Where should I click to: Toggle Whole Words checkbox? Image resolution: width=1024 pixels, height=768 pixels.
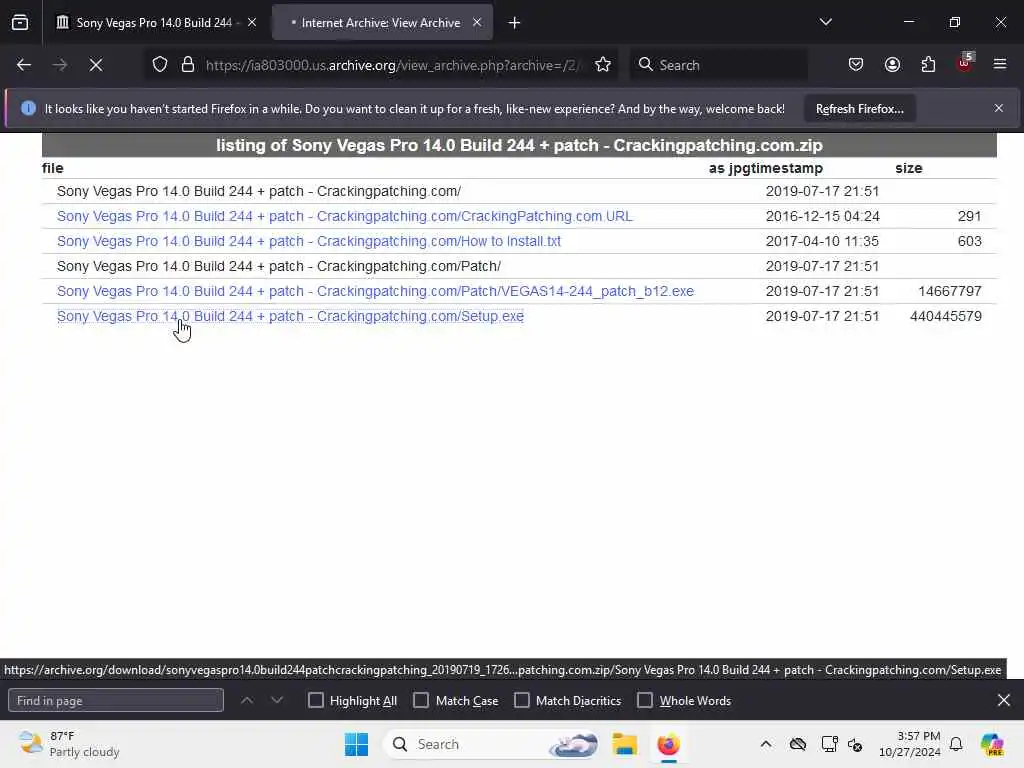(x=645, y=700)
